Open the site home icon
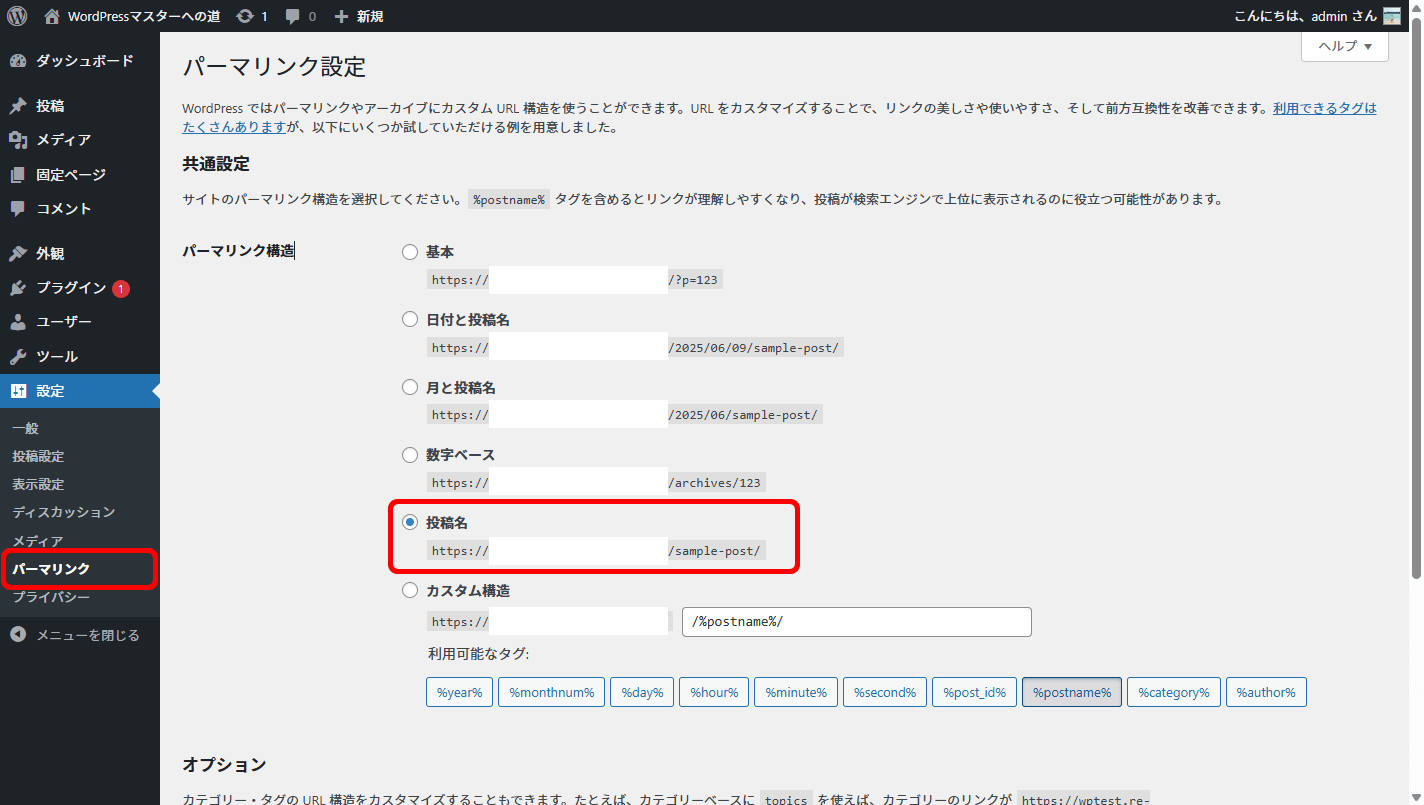The width and height of the screenshot is (1424, 805). (x=53, y=16)
